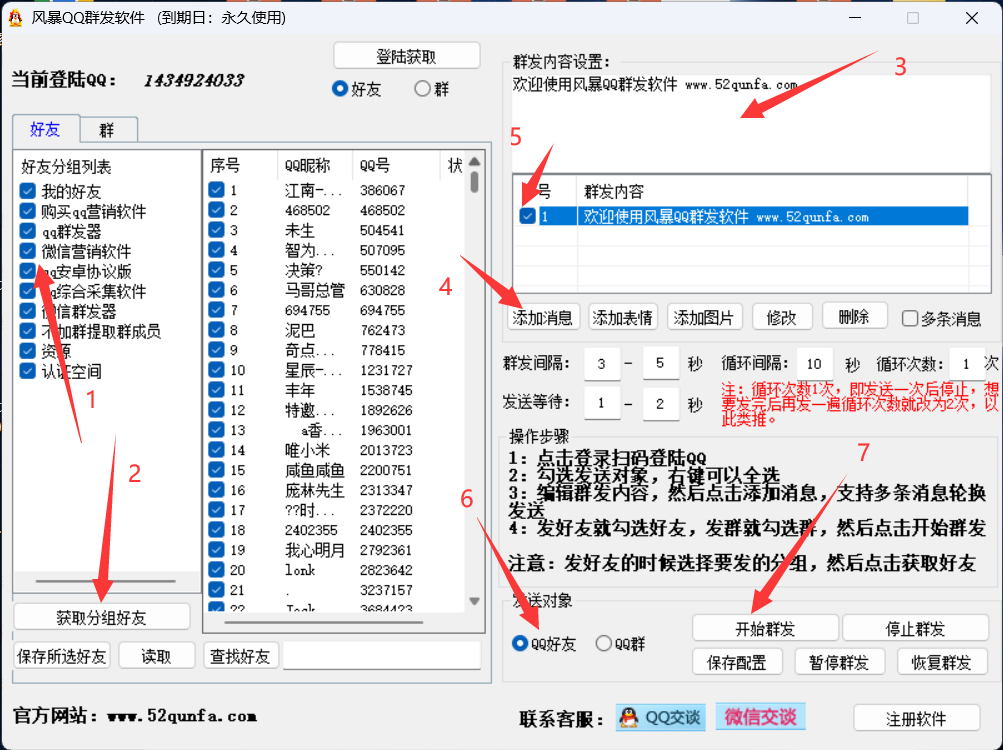The width and height of the screenshot is (1003, 750).
Task: Uncheck friend row 6 马哥总管 checkbox
Action: coord(216,290)
